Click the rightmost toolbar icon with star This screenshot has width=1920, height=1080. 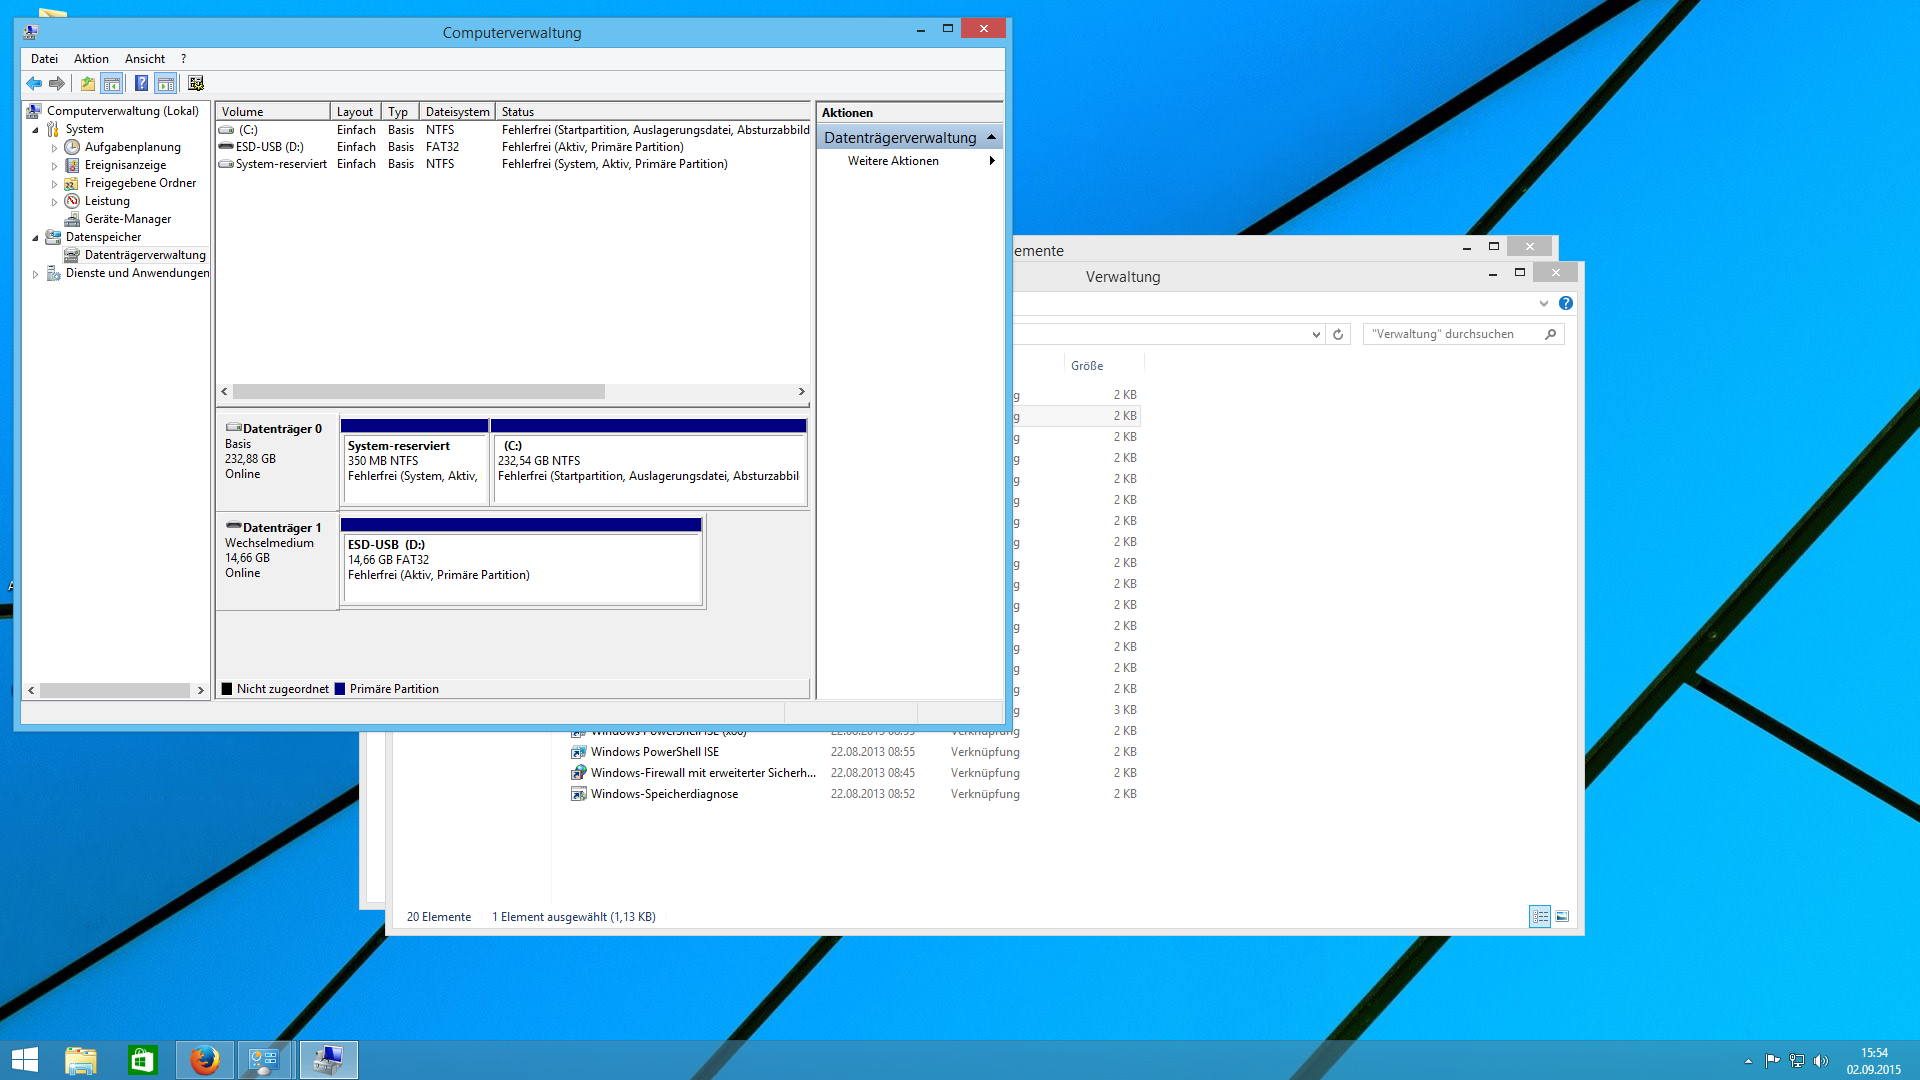(196, 83)
